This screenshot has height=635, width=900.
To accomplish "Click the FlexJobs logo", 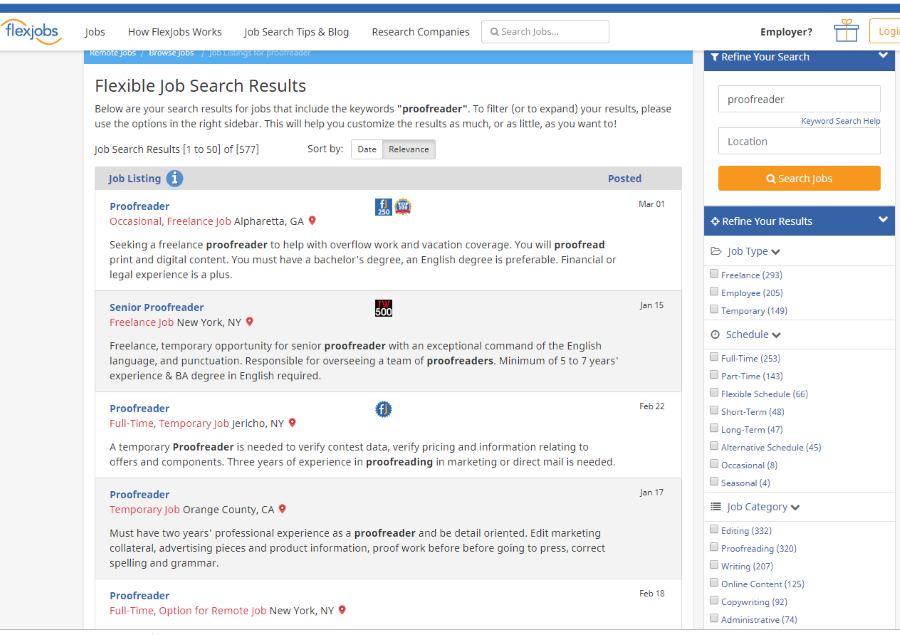I will tap(32, 32).
